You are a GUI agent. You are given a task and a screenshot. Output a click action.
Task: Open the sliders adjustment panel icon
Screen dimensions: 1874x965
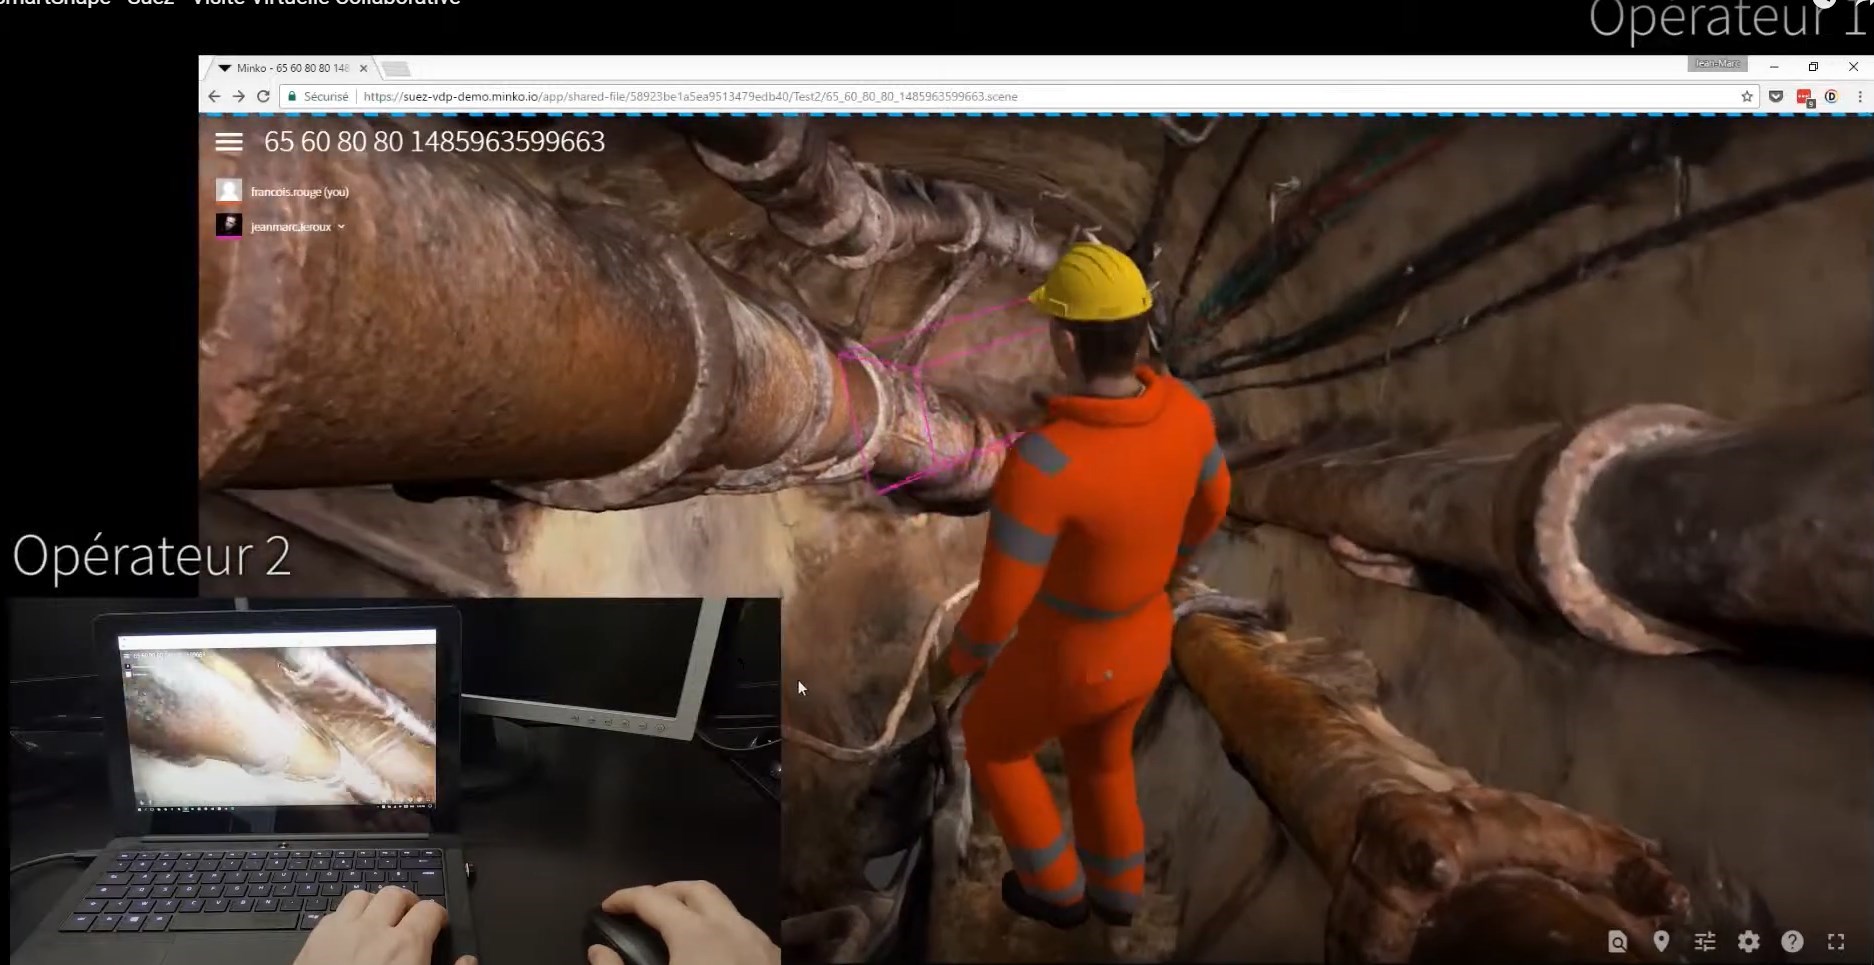[x=1705, y=942]
